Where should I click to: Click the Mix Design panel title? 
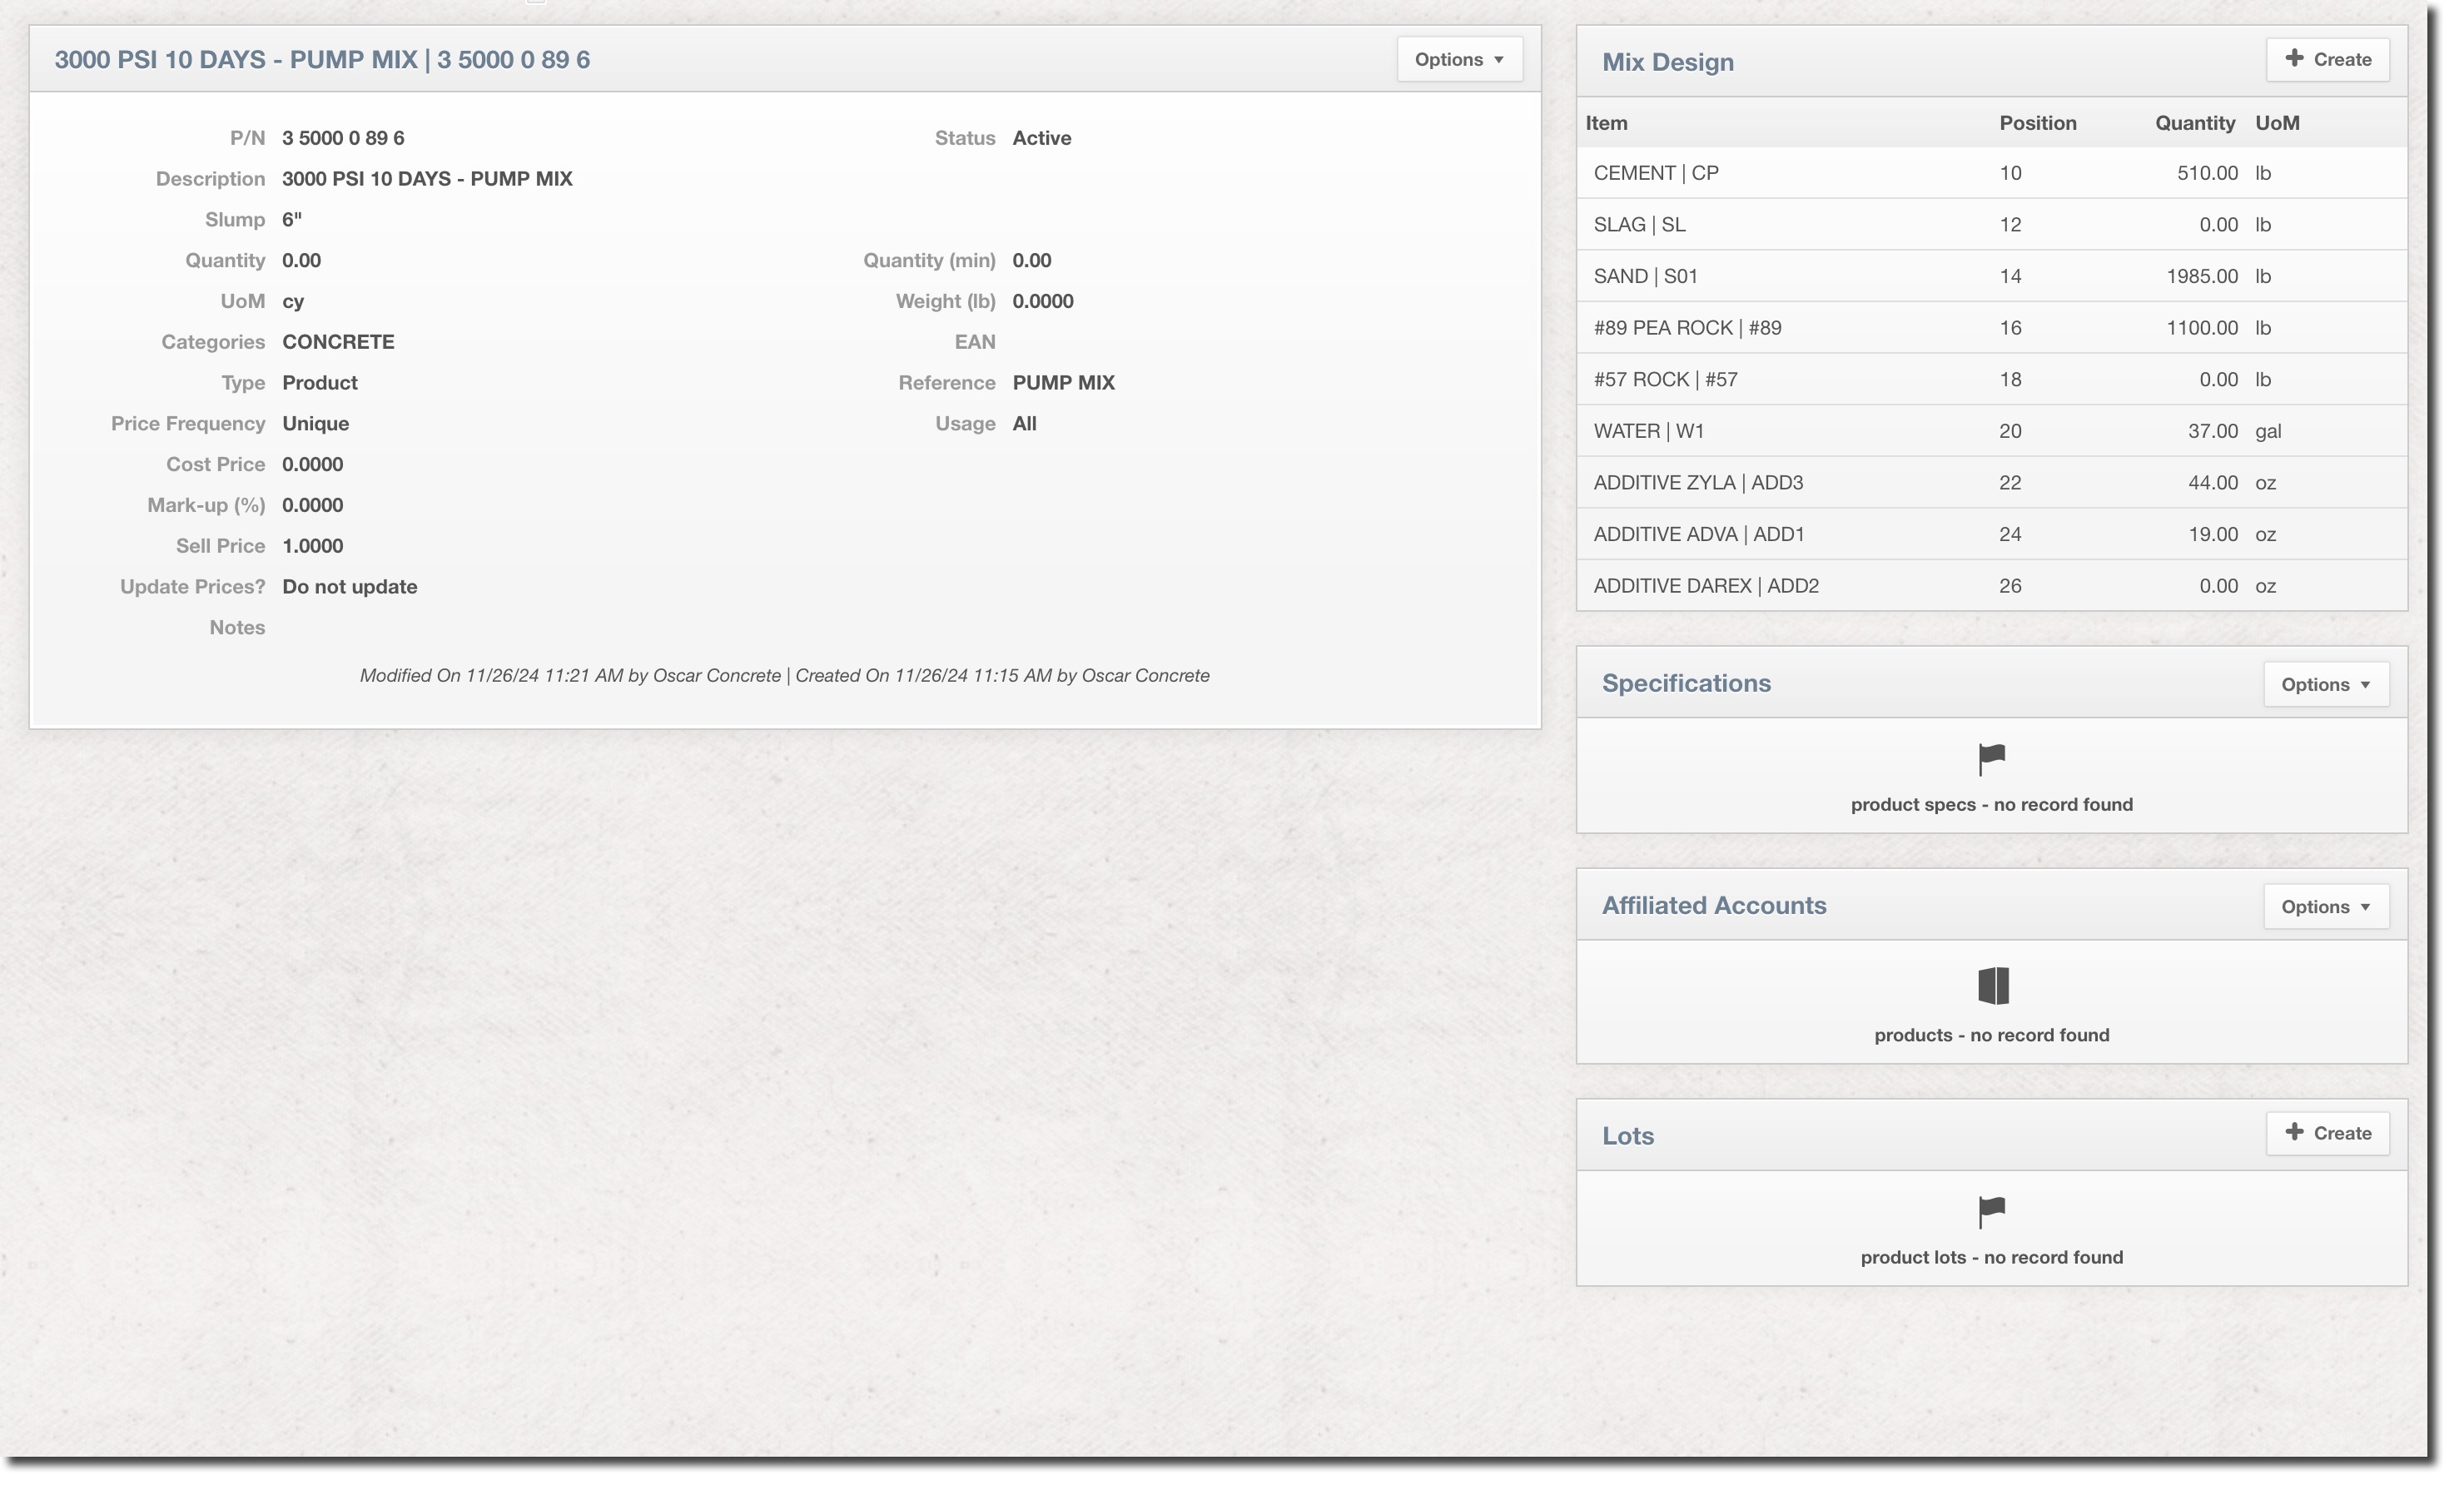[x=1667, y=62]
